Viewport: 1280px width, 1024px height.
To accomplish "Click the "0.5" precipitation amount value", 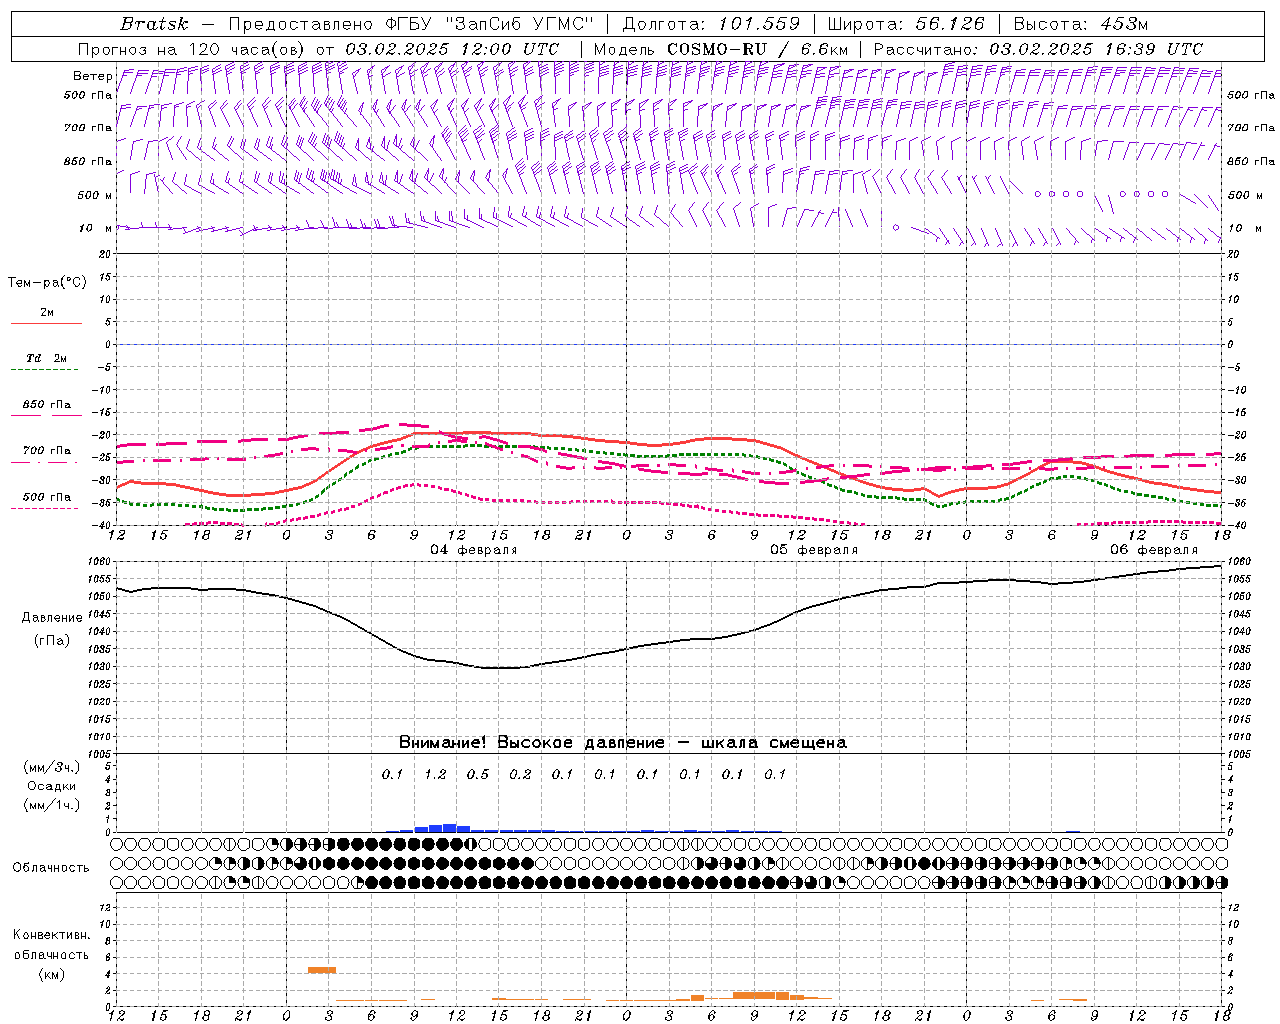I will click(x=477, y=774).
